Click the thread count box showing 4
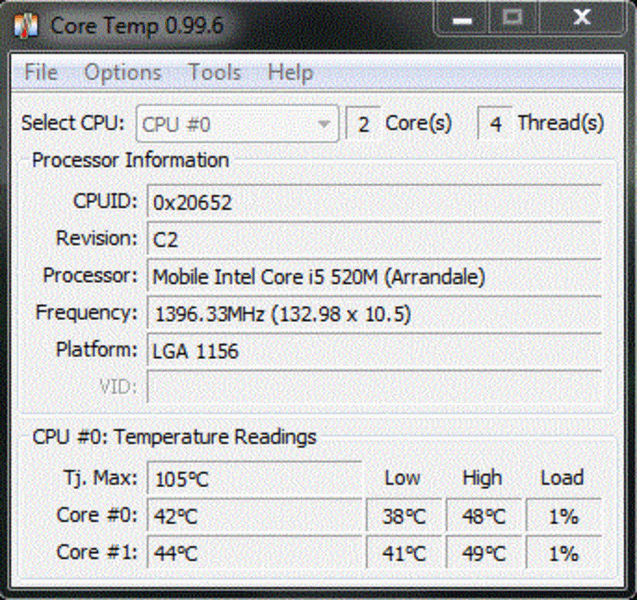Viewport: 637px width, 600px height. click(494, 123)
